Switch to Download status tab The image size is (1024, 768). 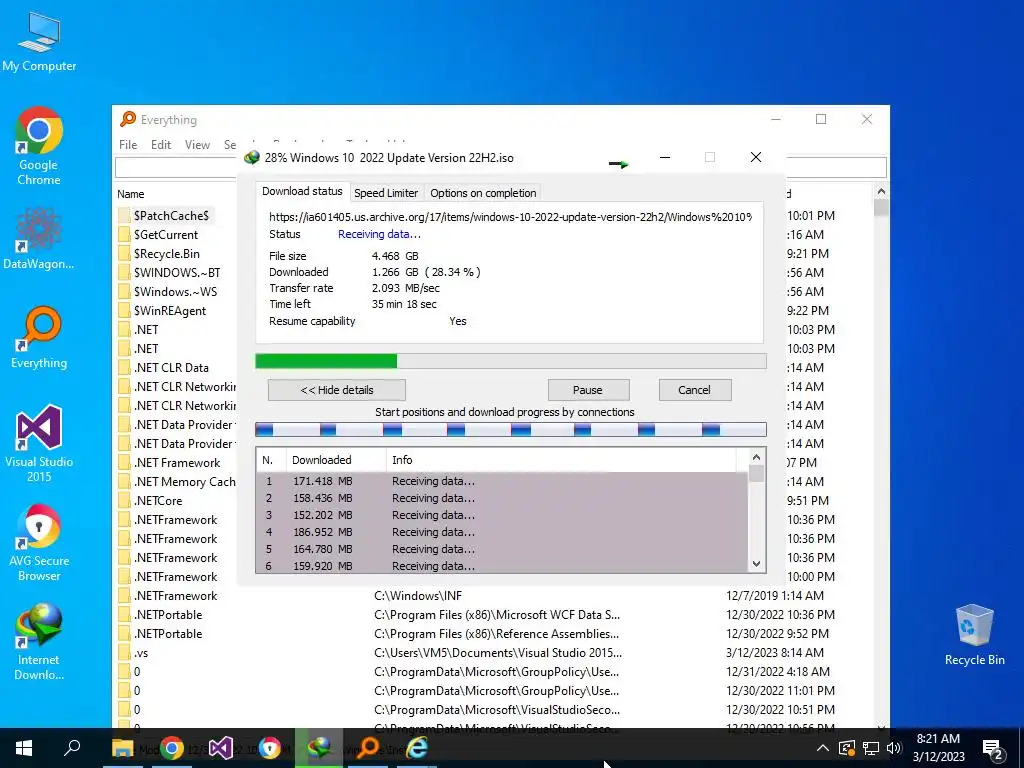[x=302, y=191]
